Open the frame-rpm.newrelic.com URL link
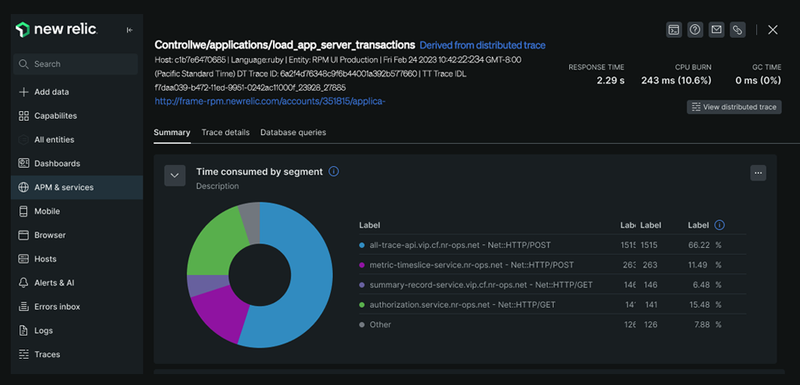 [x=270, y=101]
